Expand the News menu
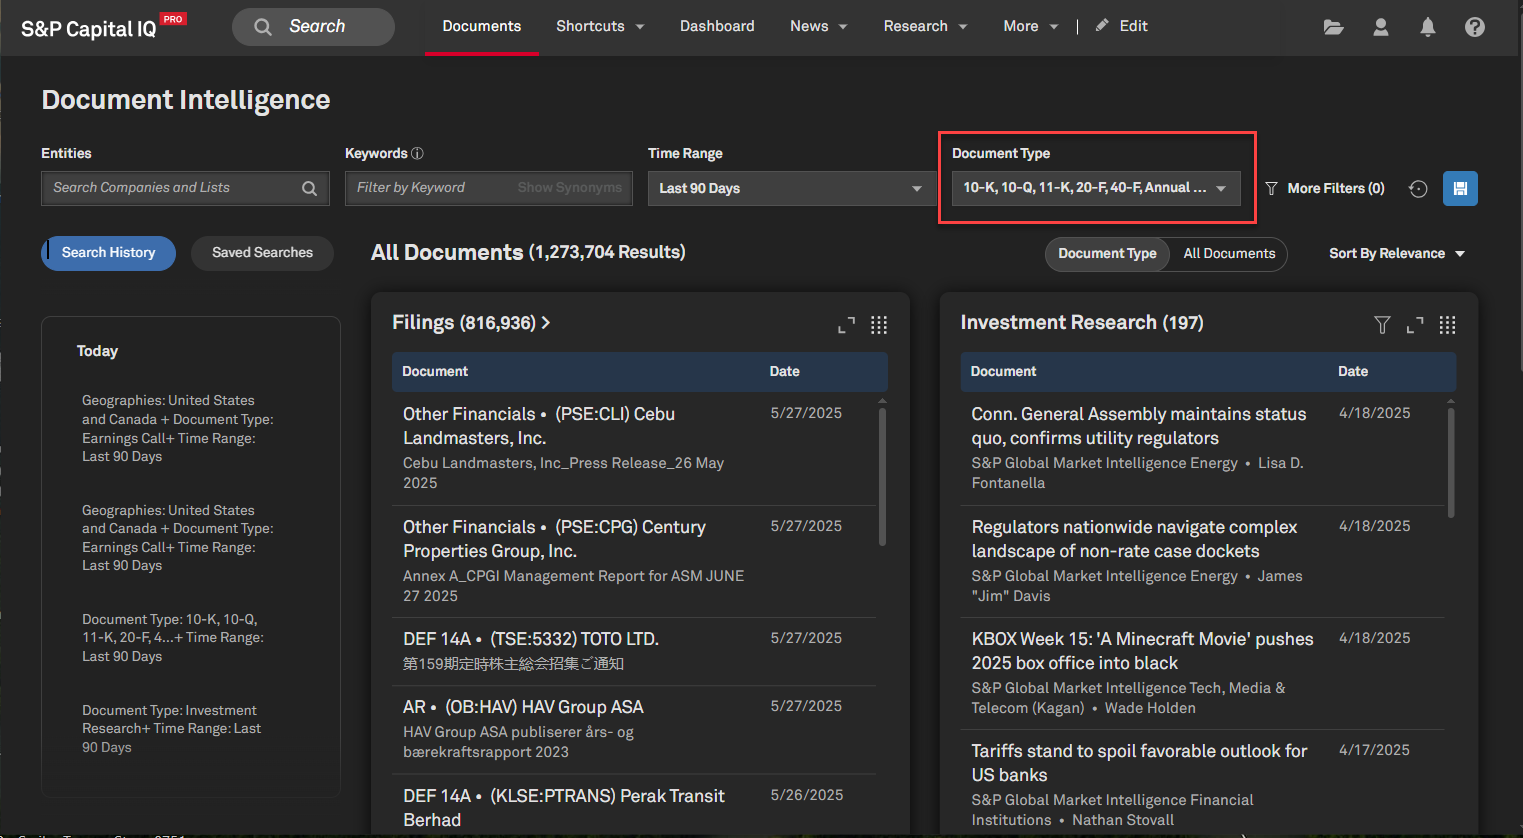The width and height of the screenshot is (1523, 838). tap(819, 26)
